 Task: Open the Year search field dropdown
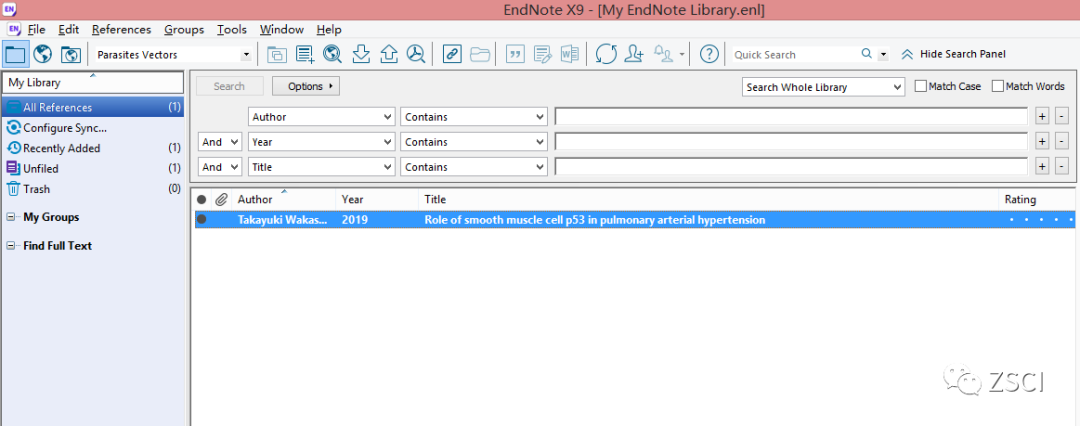click(x=321, y=142)
